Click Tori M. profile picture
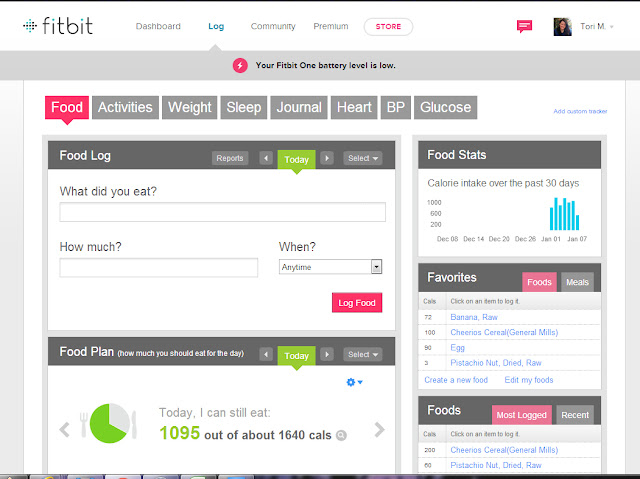The width and height of the screenshot is (640, 479). pyautogui.click(x=562, y=27)
